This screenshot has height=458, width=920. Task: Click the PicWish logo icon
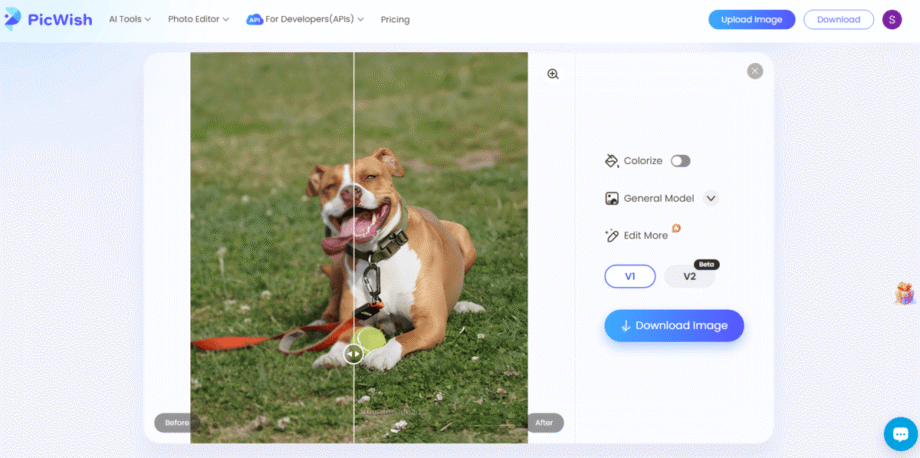[14, 20]
